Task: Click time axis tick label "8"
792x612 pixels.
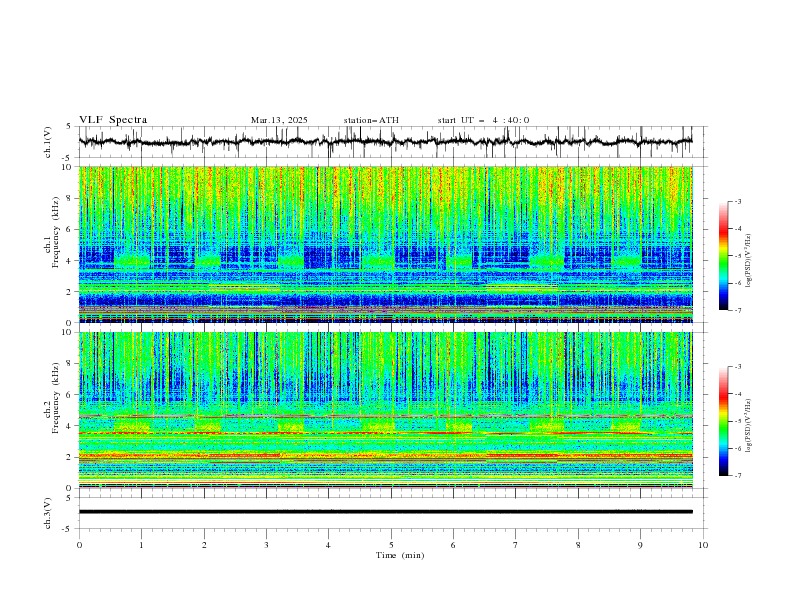Action: pyautogui.click(x=578, y=545)
